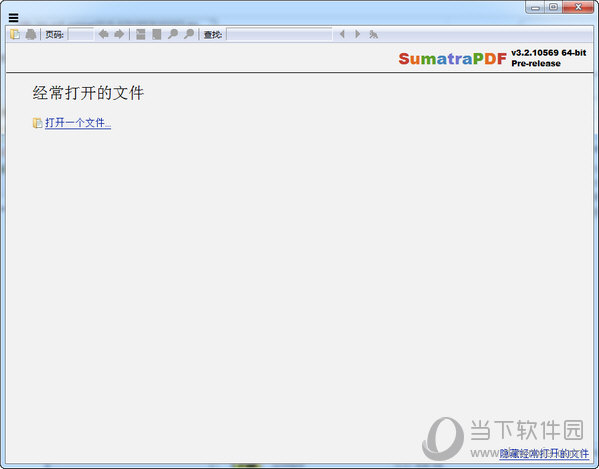Click the zoom in magnifier icon

(x=189, y=34)
